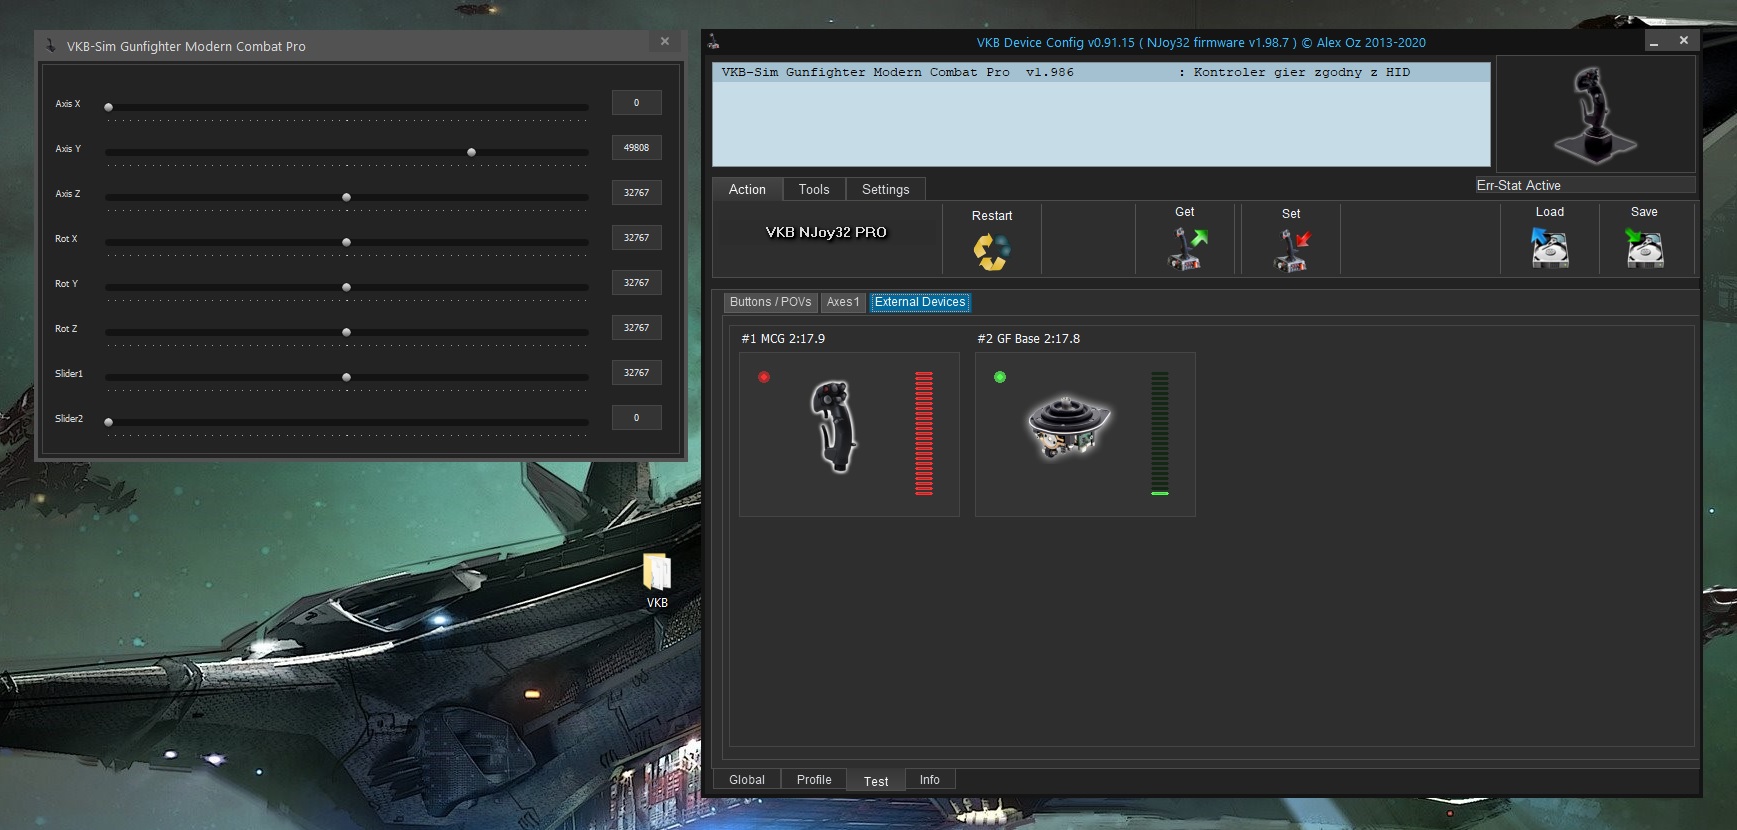1737x830 pixels.
Task: Select the GF Base gimbal image
Action: pyautogui.click(x=1069, y=427)
